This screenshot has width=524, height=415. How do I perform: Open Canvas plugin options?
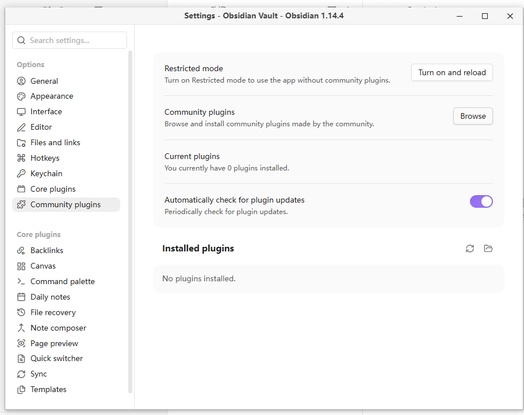click(67, 266)
